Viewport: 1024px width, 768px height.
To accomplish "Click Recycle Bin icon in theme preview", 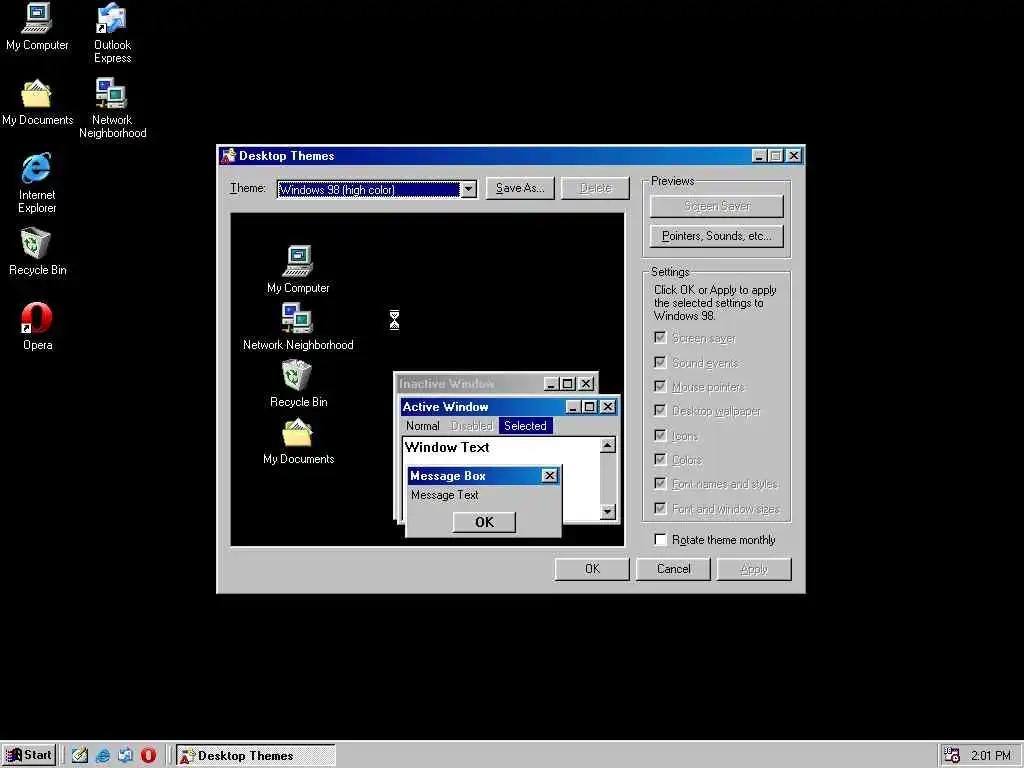I will (x=298, y=383).
